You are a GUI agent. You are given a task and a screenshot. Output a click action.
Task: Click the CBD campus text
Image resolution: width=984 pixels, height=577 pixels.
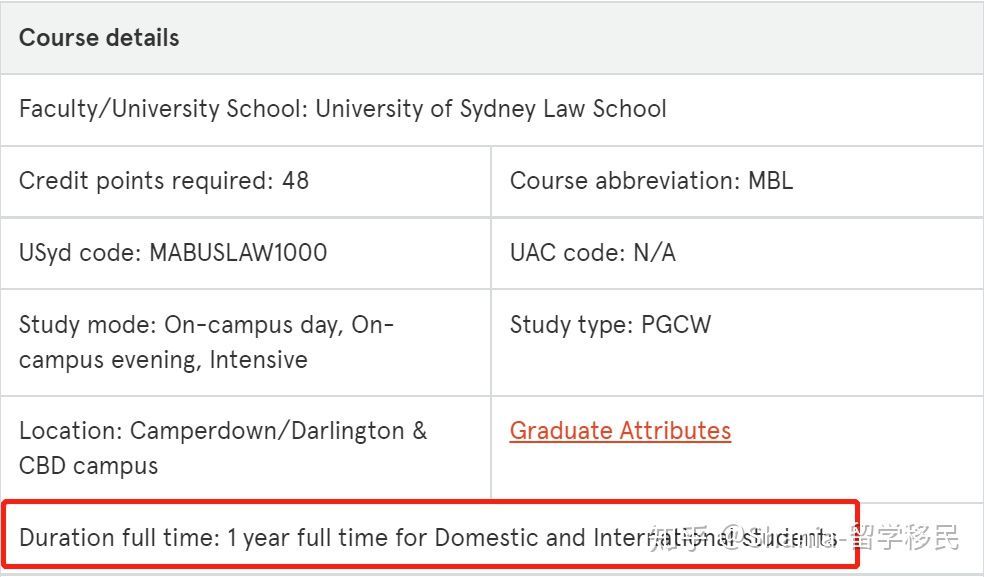tap(88, 466)
